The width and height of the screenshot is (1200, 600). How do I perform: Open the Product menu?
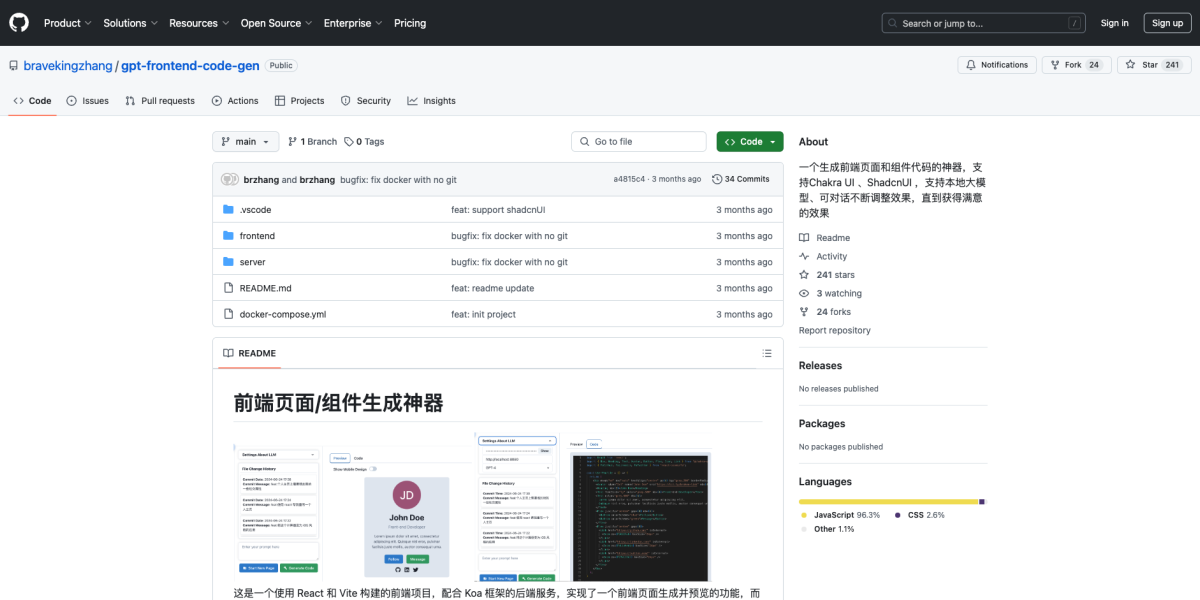point(67,22)
